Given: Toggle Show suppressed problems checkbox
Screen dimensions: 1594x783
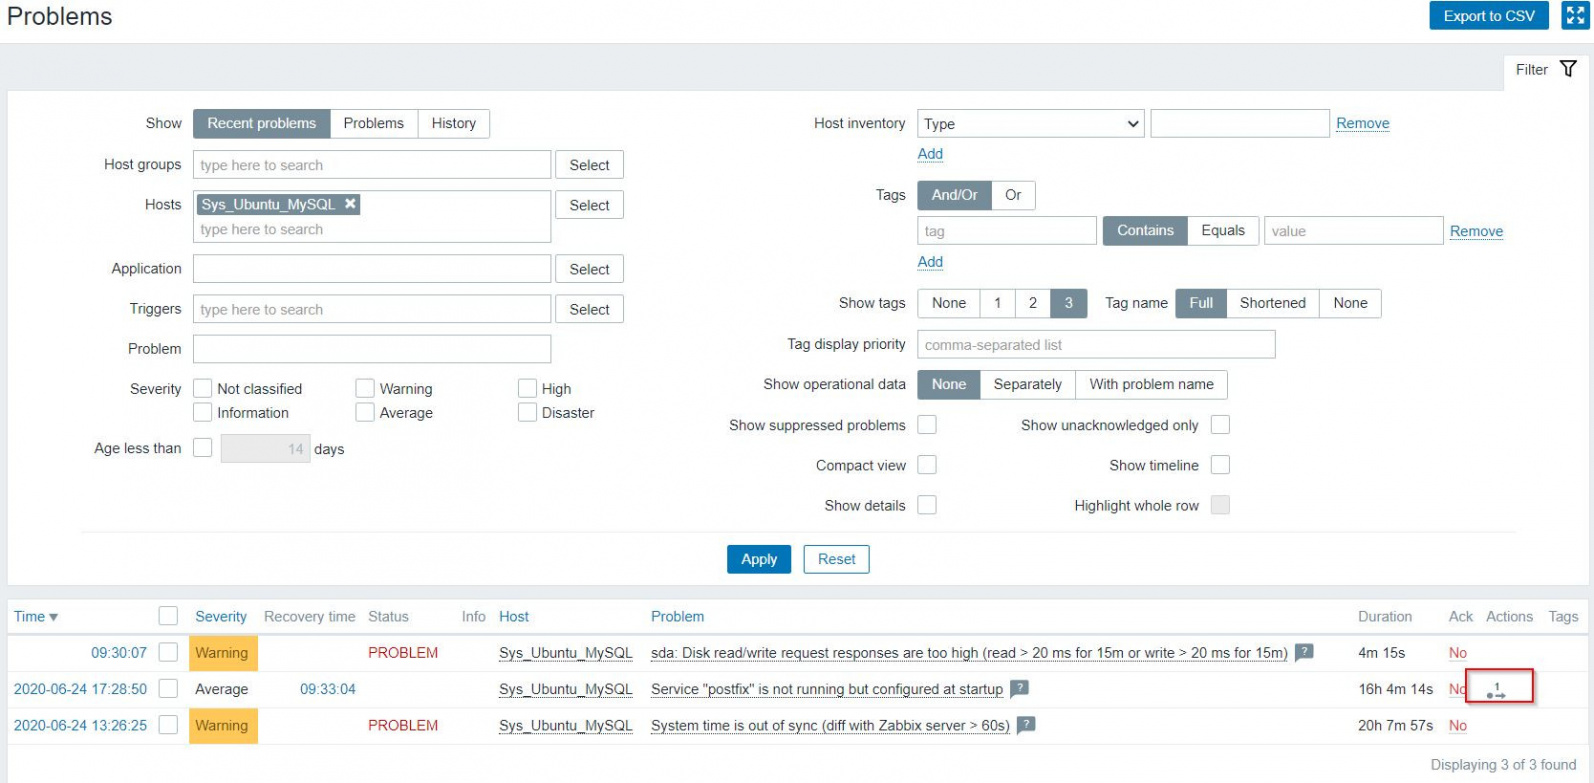Looking at the screenshot, I should pos(927,425).
